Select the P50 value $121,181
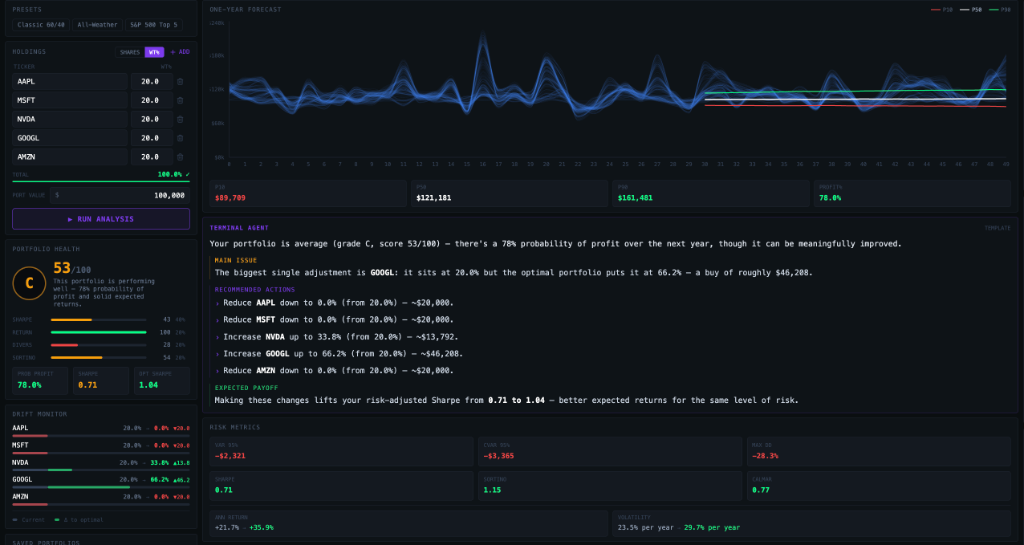This screenshot has width=1024, height=545. [434, 198]
